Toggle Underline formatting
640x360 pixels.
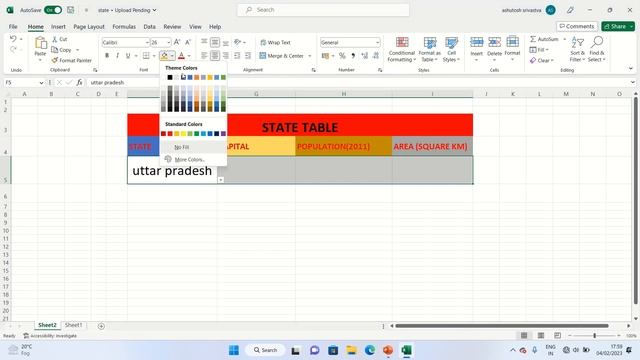coord(128,56)
